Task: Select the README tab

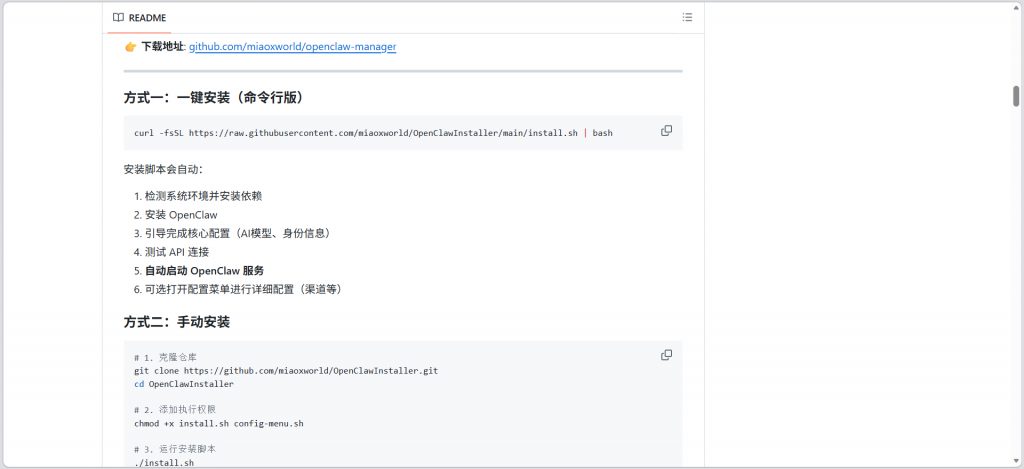Action: tap(139, 18)
